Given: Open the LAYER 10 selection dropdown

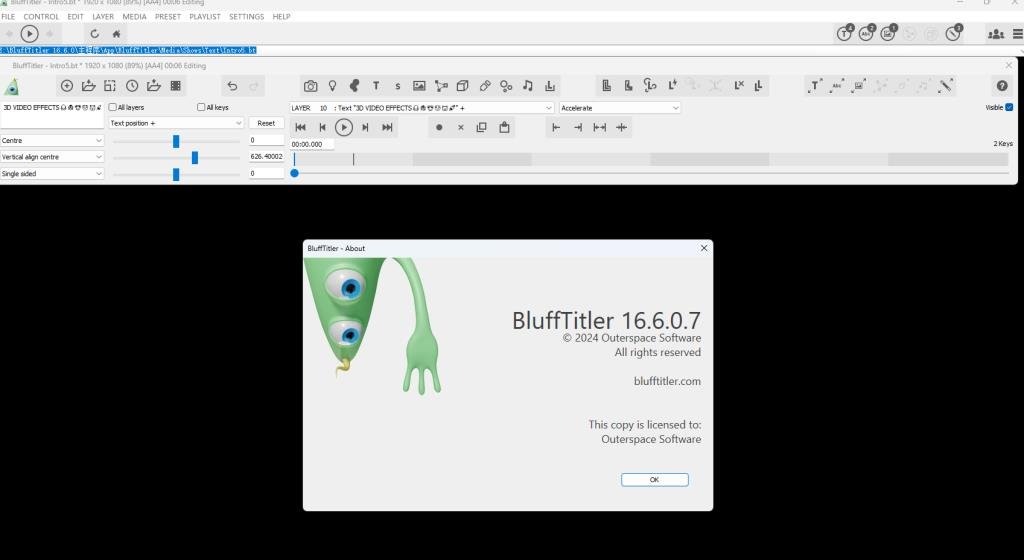Looking at the screenshot, I should (422, 108).
